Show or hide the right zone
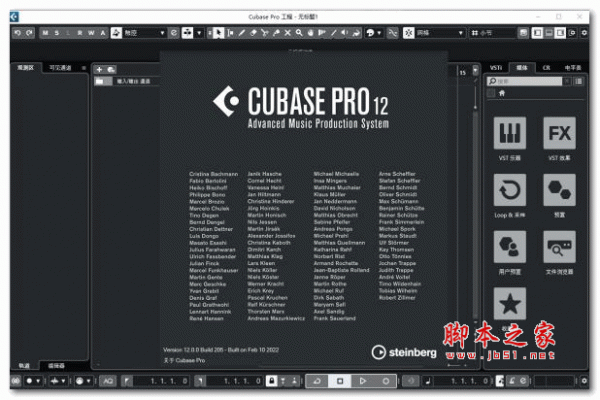The height and width of the screenshot is (400, 600). click(560, 33)
